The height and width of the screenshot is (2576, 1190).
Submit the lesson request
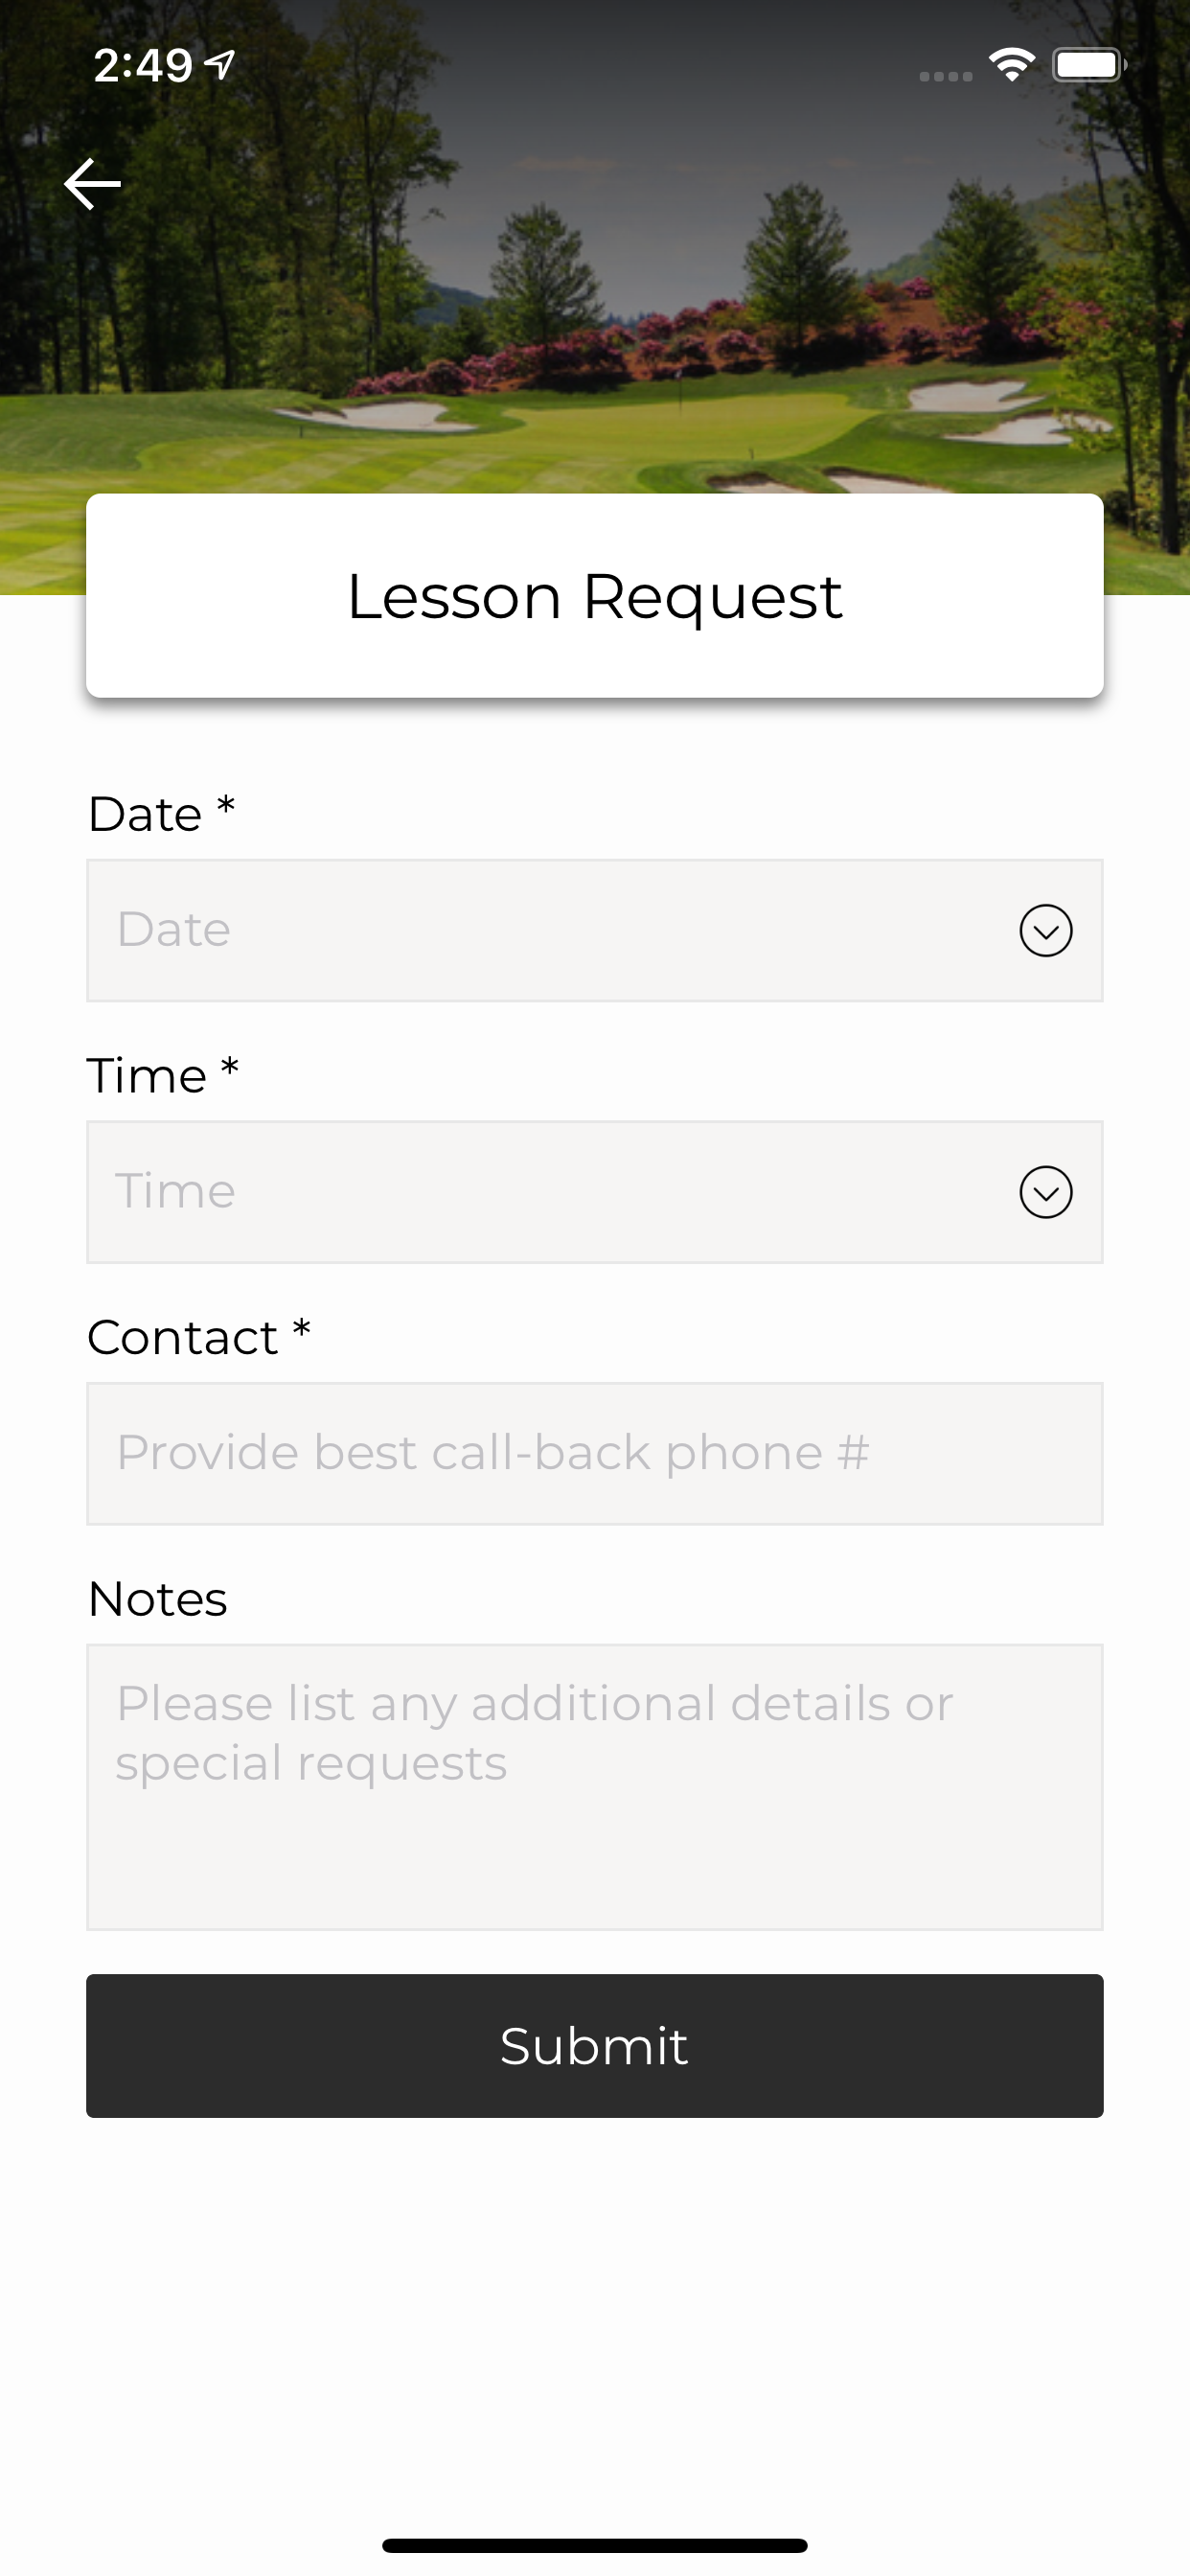pyautogui.click(x=595, y=2046)
